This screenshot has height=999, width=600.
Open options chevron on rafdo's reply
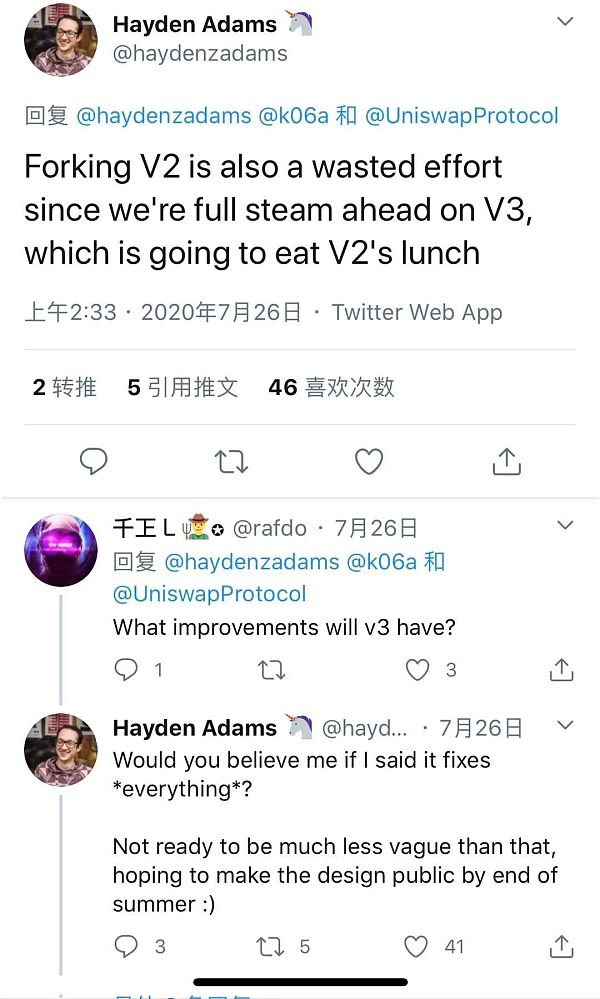point(565,525)
